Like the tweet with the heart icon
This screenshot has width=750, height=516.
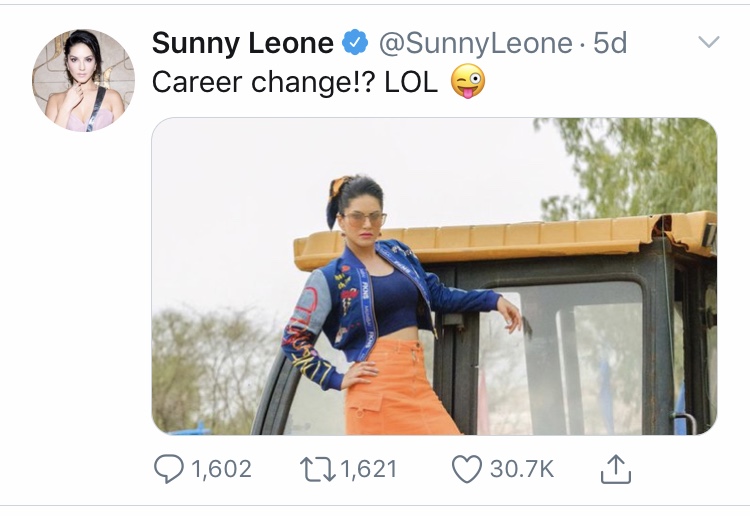tap(466, 468)
